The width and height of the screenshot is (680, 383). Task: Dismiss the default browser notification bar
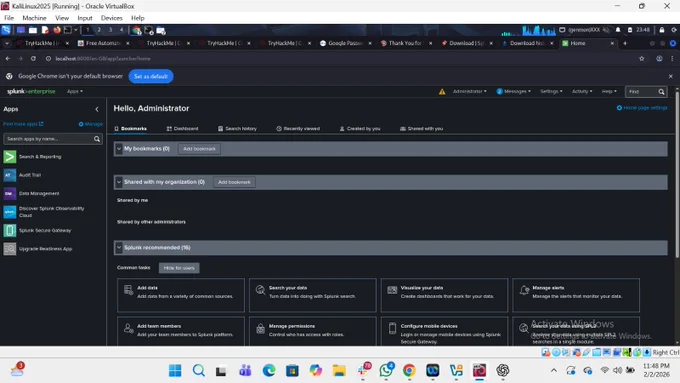click(670, 76)
